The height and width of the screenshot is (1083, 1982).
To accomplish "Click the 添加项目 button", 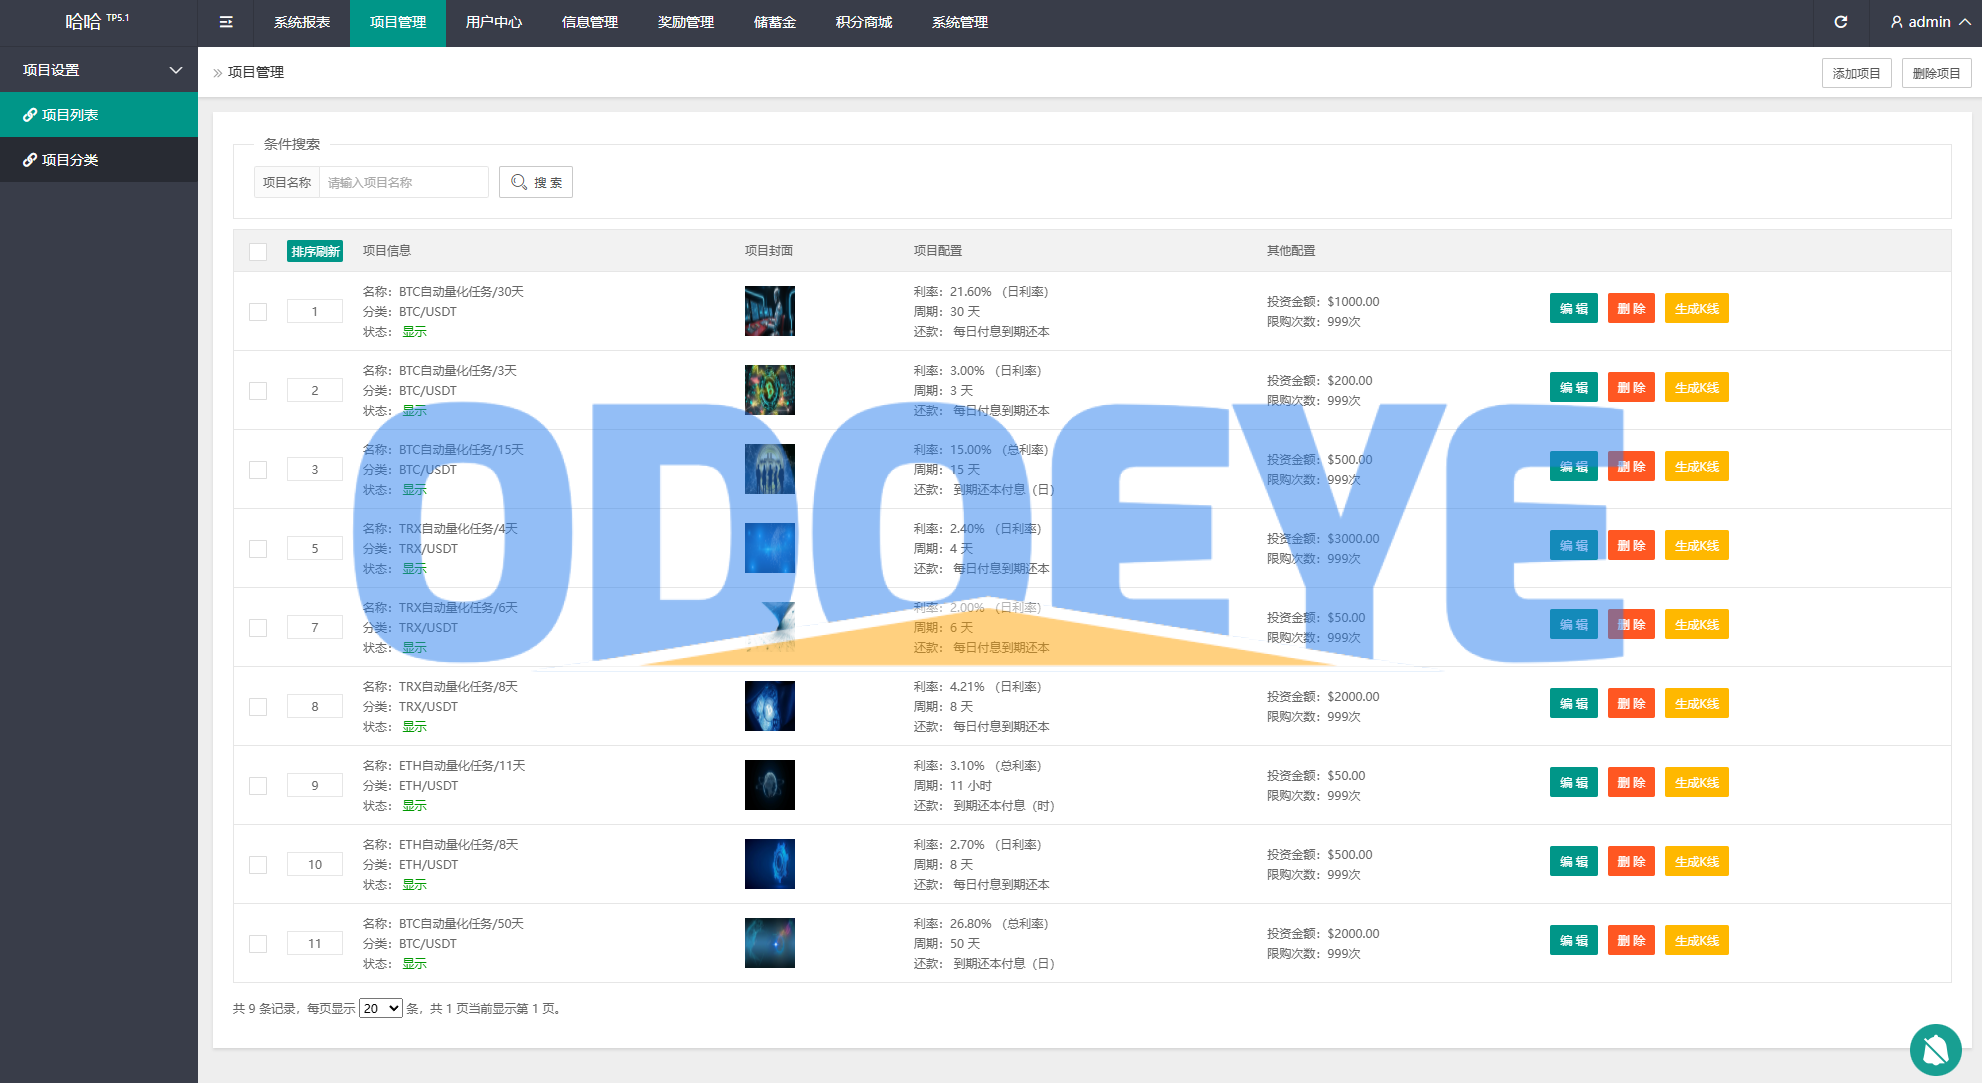I will (x=1856, y=73).
